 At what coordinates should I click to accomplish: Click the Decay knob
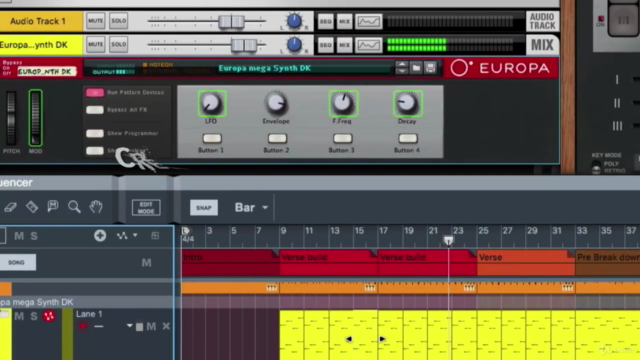tap(407, 104)
